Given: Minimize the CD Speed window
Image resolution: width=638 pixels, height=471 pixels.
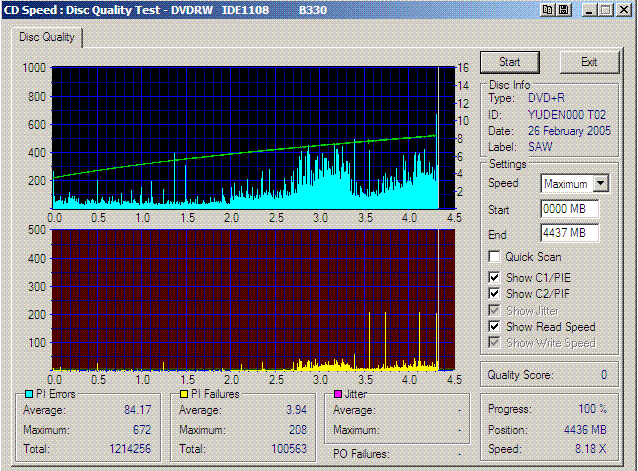Looking at the screenshot, I should 589,10.
